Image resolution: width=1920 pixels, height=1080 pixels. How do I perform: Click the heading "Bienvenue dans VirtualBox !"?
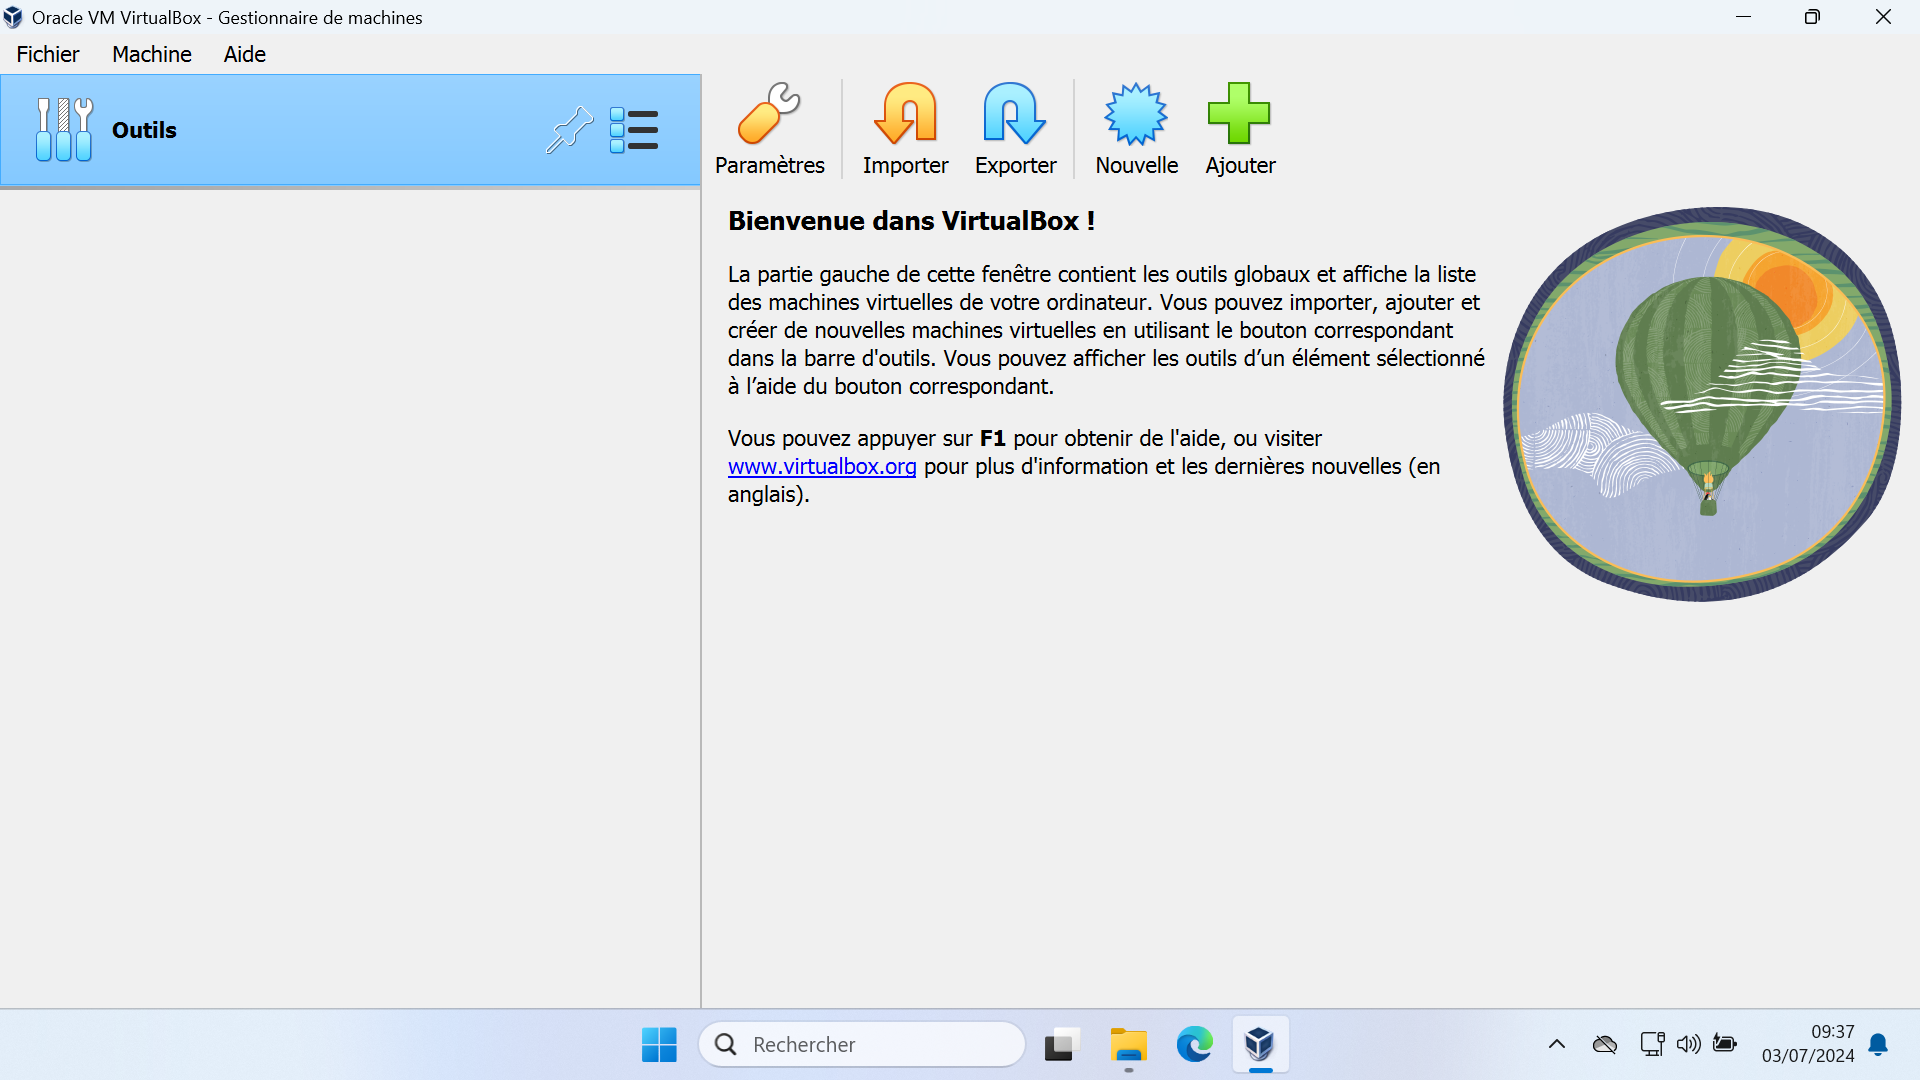pos(911,221)
